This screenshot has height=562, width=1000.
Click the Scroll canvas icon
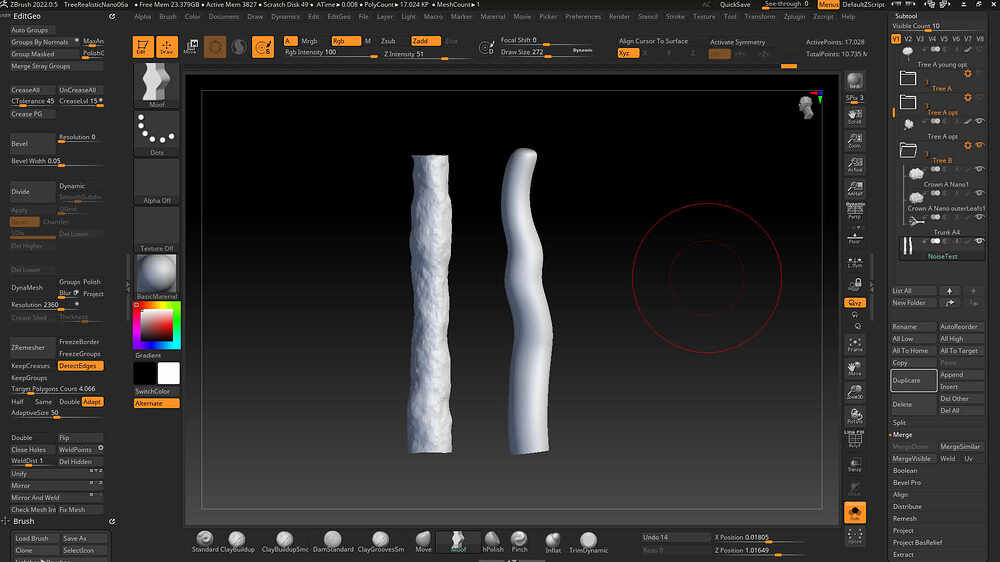[855, 116]
